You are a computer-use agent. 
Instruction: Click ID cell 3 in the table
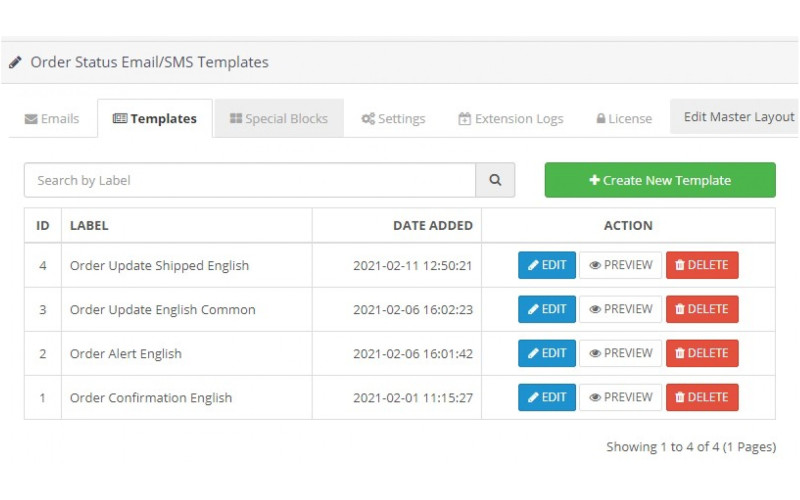coord(43,310)
